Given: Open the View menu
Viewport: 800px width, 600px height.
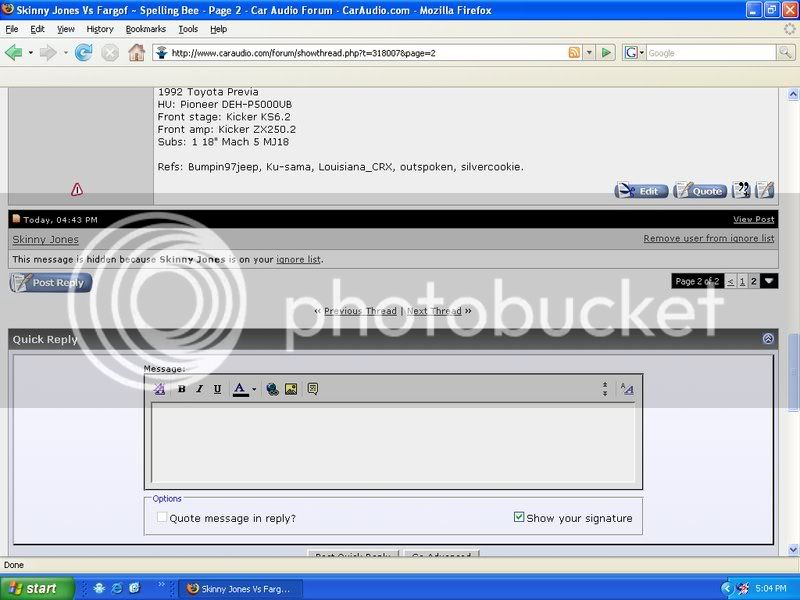Looking at the screenshot, I should tap(65, 29).
